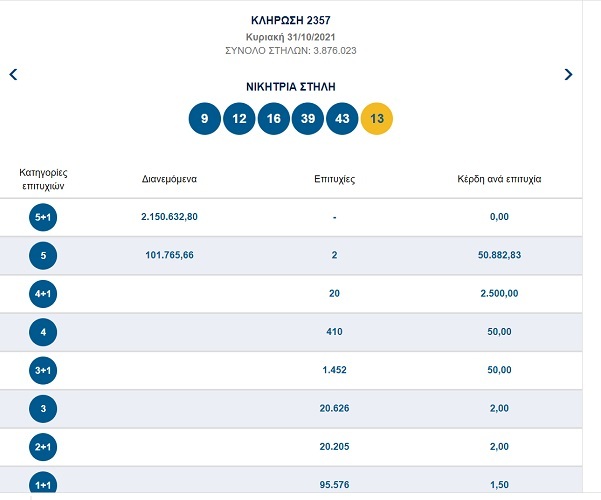Viewport: 601px width, 500px height.
Task: Select the 2+1 category badge
Action: tap(44, 446)
